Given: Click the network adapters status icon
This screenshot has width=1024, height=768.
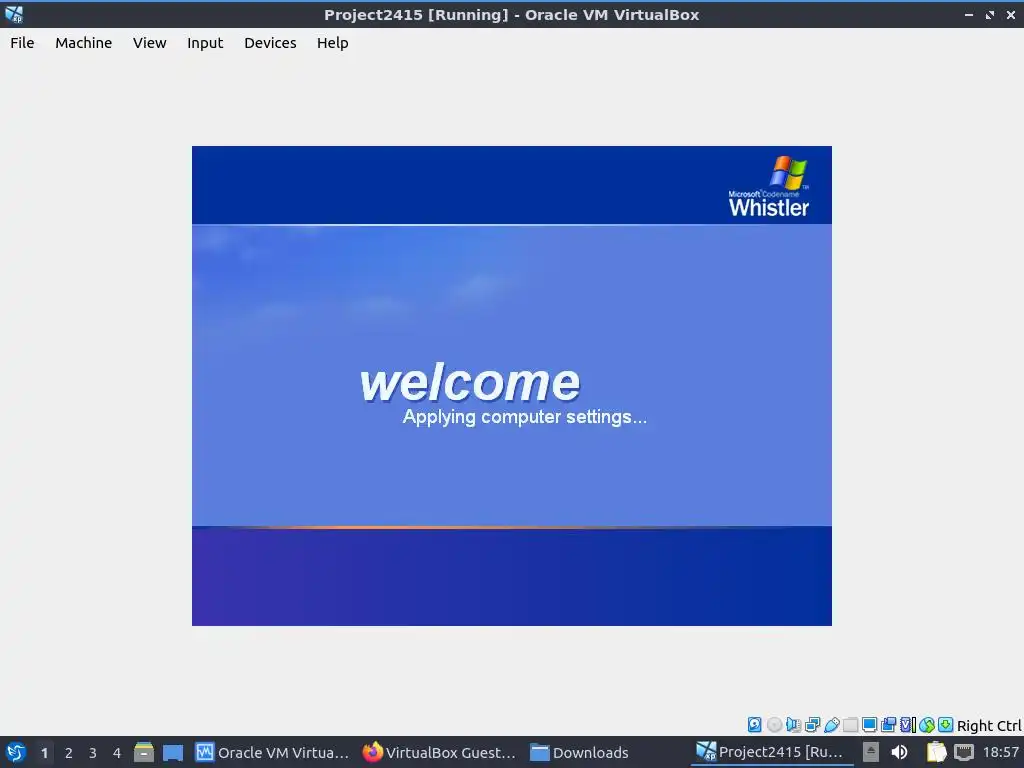Looking at the screenshot, I should pyautogui.click(x=812, y=724).
